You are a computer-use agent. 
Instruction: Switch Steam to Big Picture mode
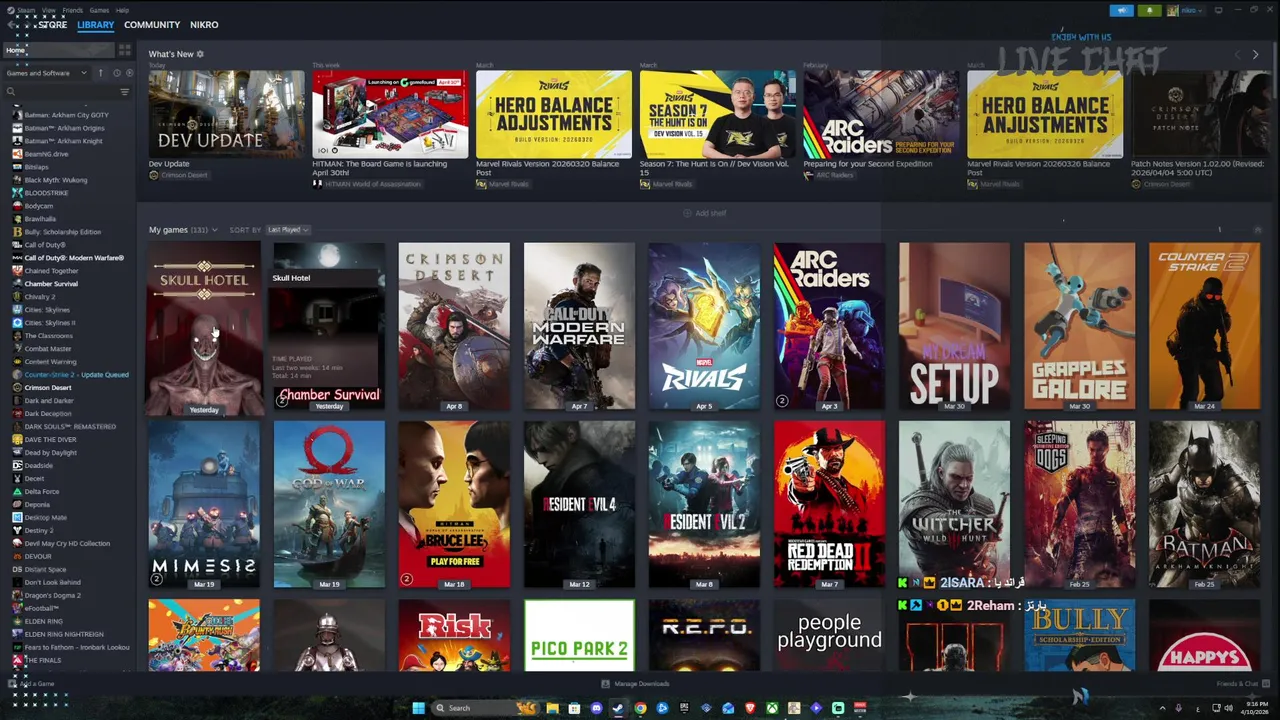1218,10
